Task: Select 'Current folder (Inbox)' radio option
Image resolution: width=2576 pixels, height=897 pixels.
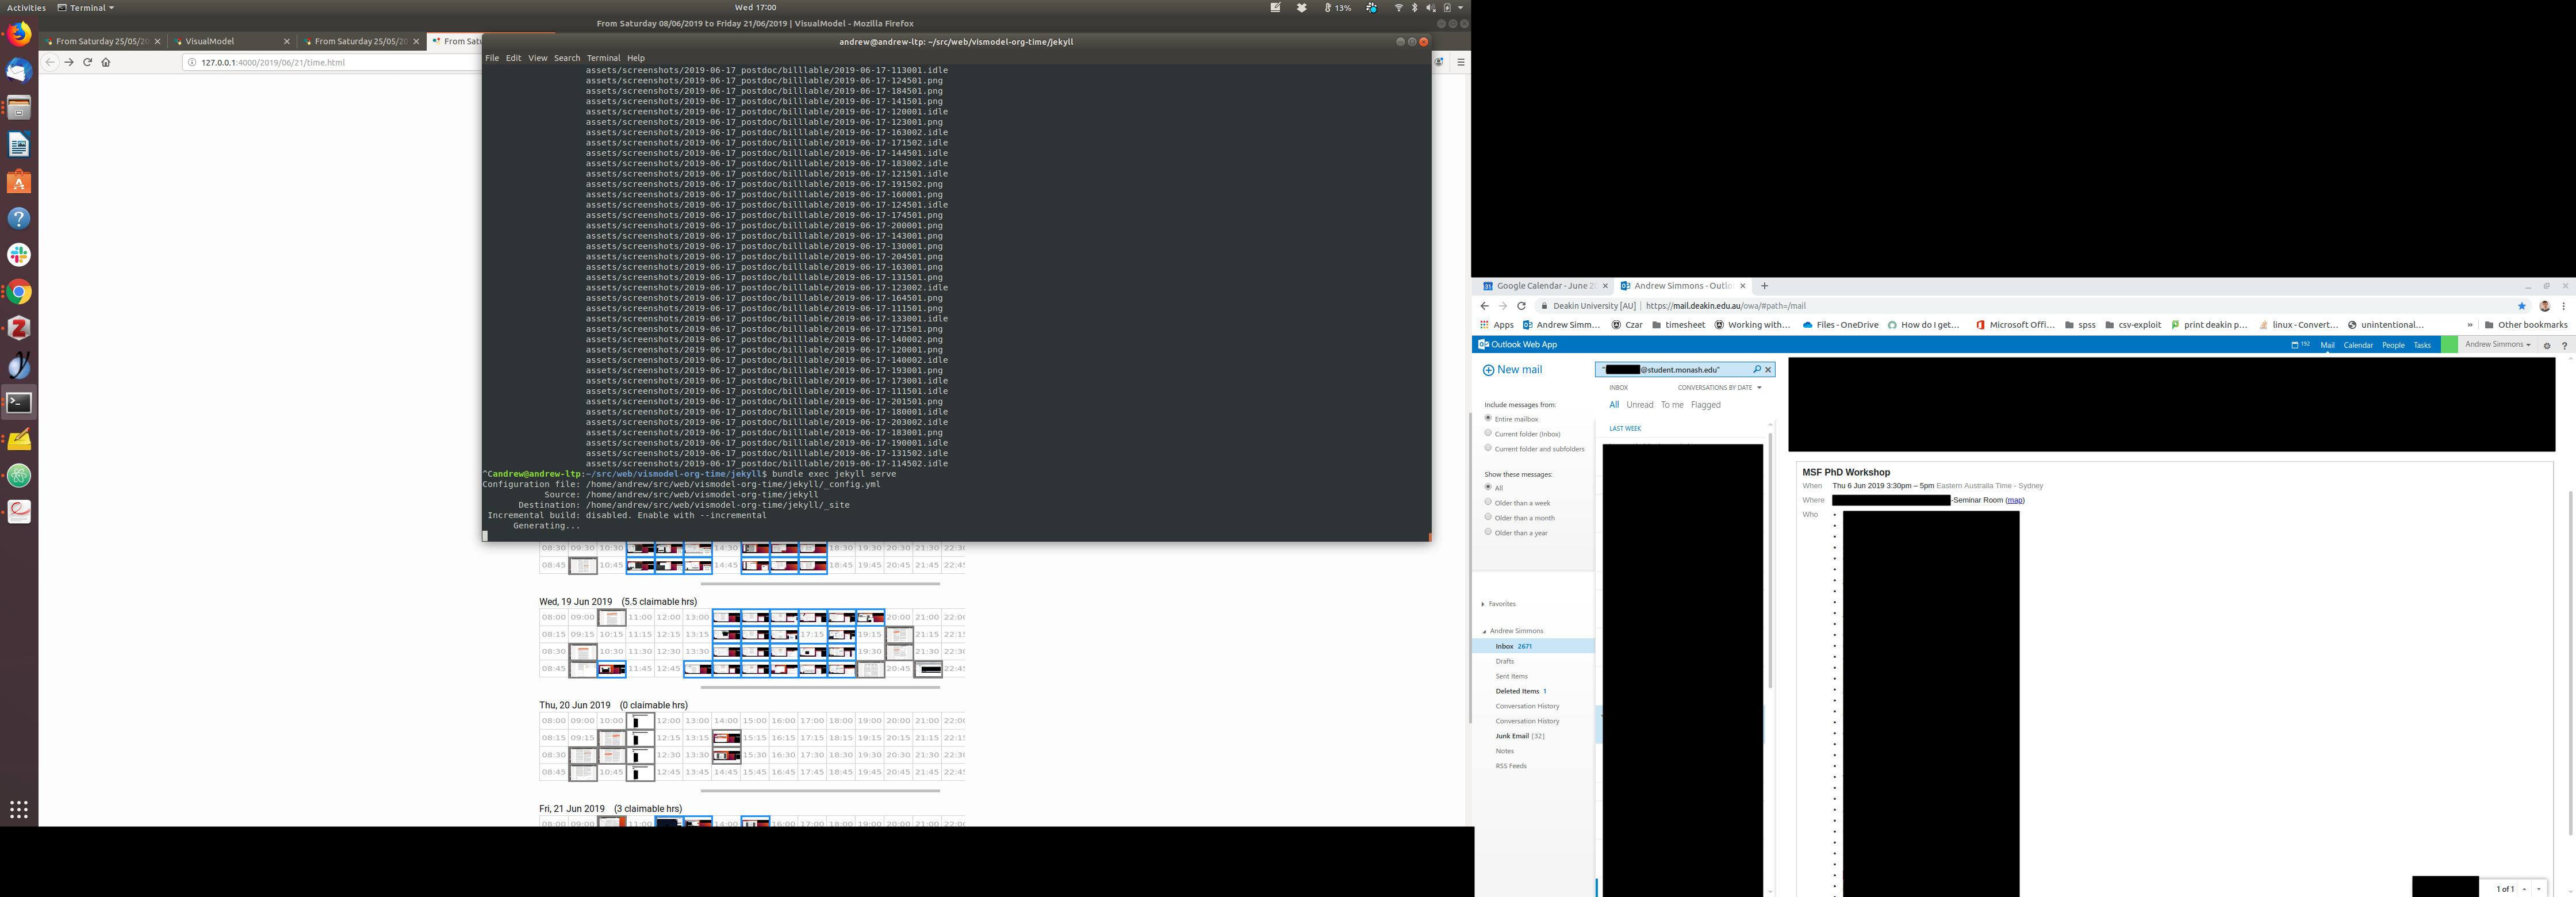Action: (x=1488, y=433)
